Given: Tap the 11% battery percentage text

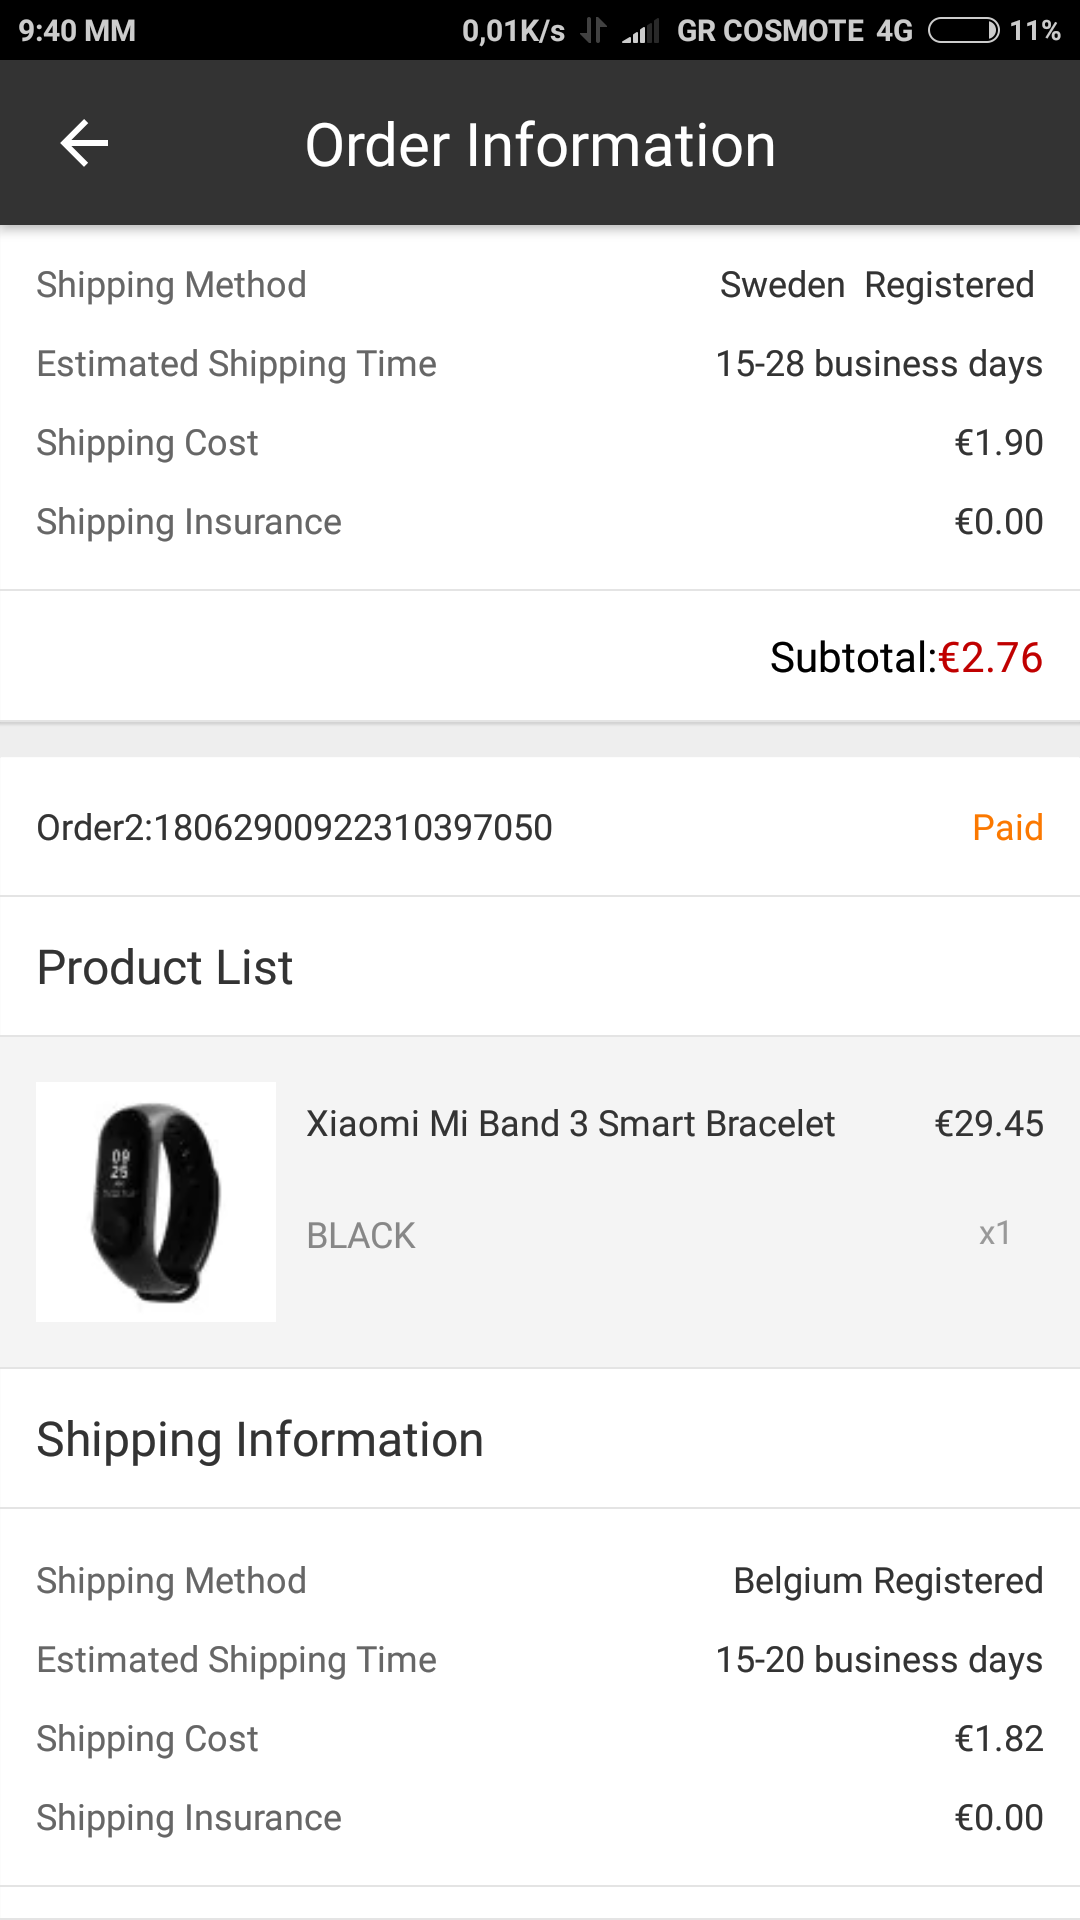Looking at the screenshot, I should click(1034, 31).
